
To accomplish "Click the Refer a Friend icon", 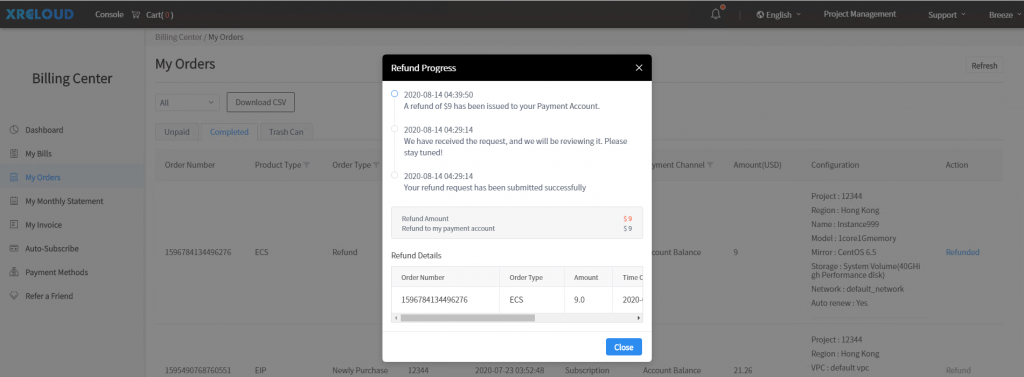I will (14, 296).
